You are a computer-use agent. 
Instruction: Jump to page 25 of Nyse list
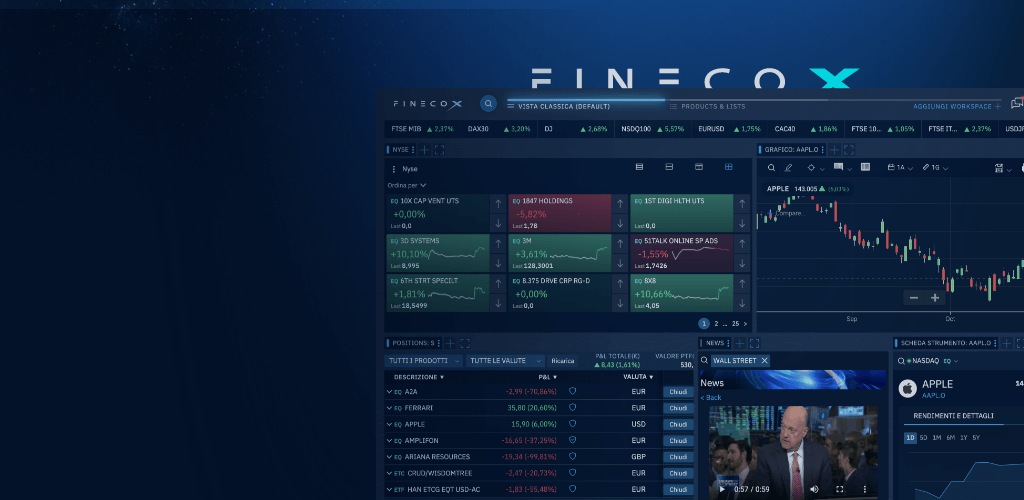click(x=735, y=324)
